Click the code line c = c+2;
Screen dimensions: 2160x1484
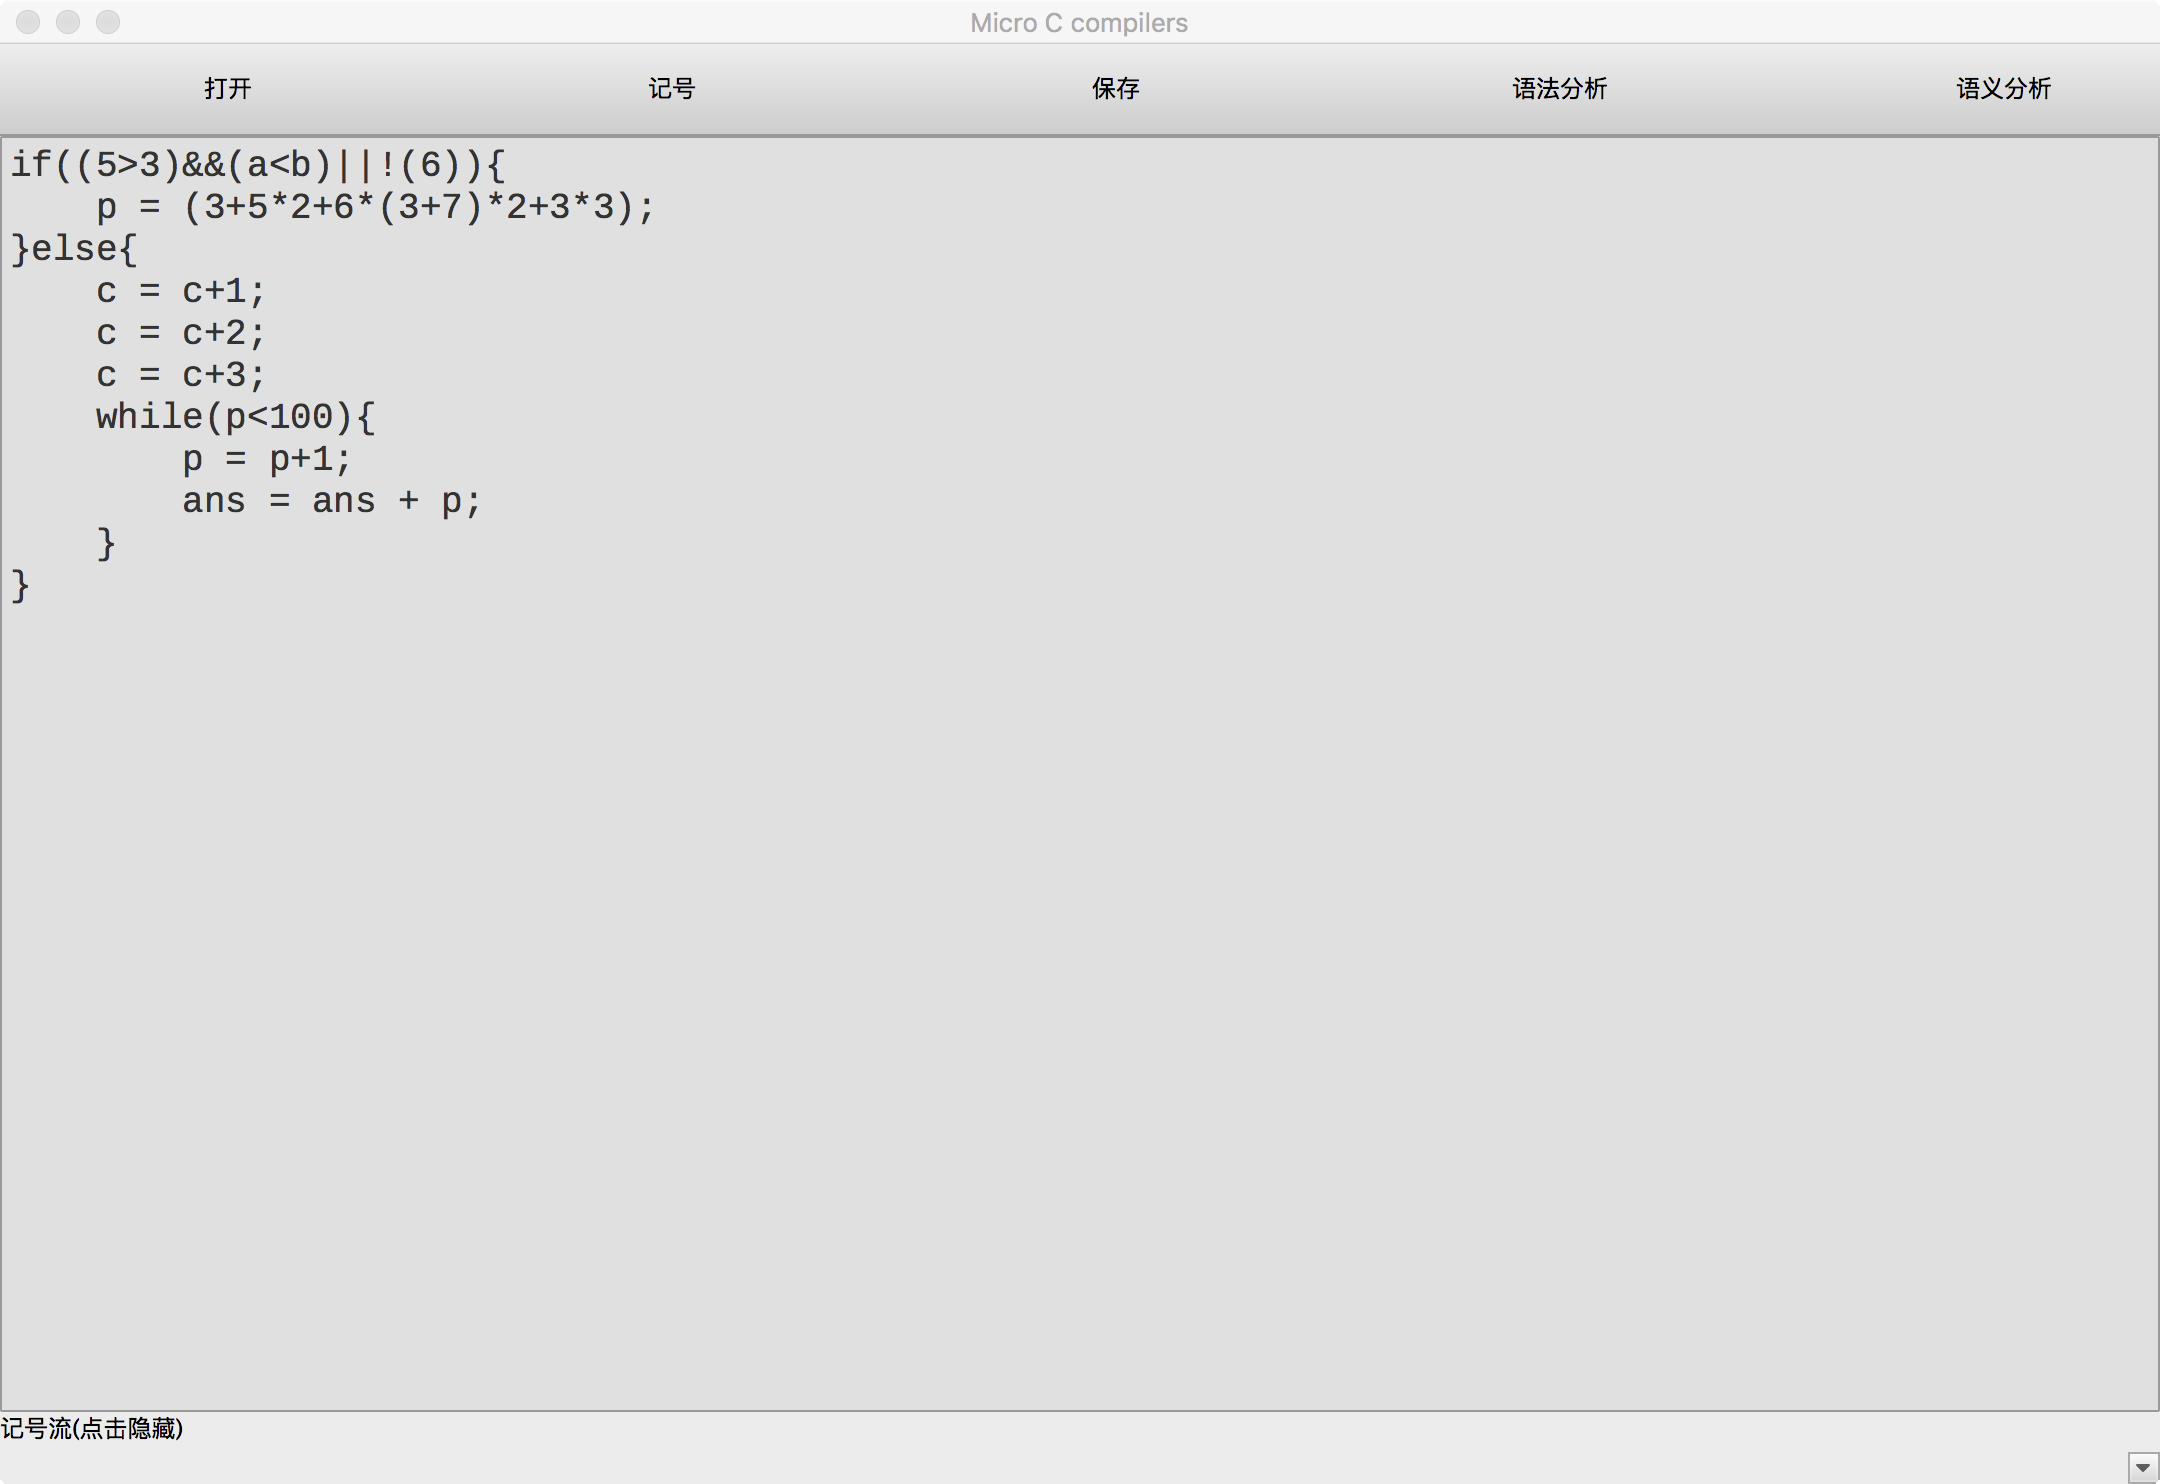point(181,333)
